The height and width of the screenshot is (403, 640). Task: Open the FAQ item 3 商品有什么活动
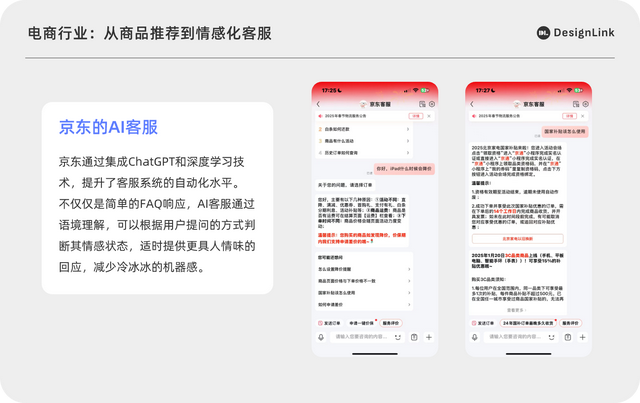(364, 141)
